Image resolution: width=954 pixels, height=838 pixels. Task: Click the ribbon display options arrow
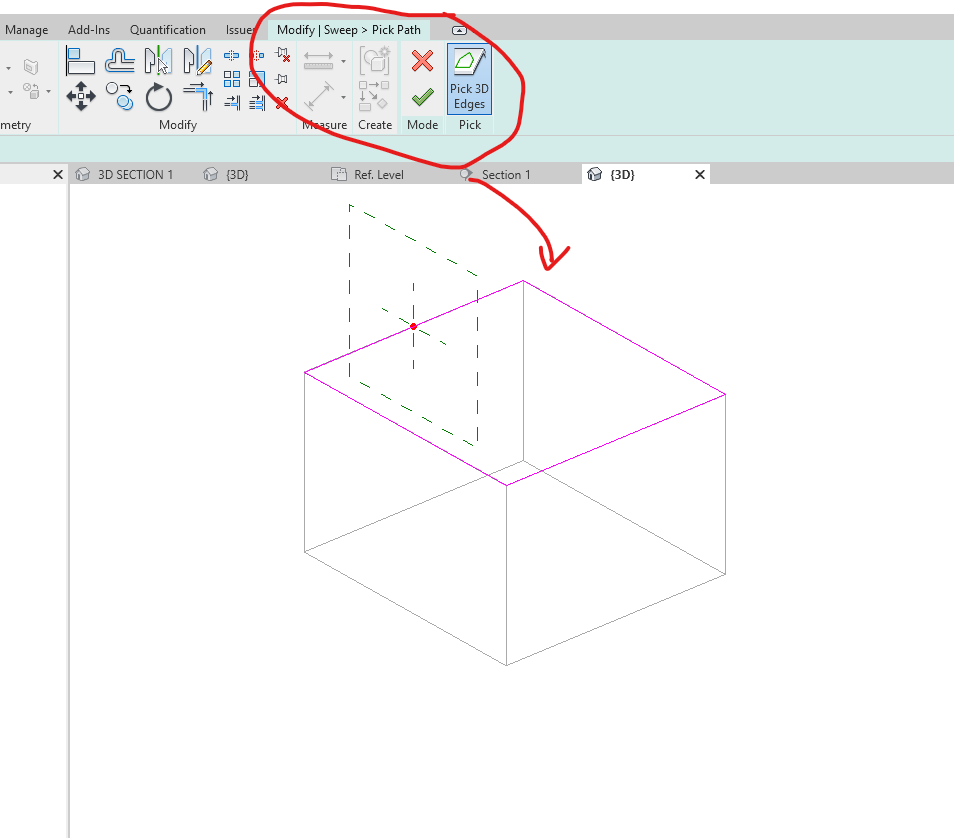coord(459,29)
